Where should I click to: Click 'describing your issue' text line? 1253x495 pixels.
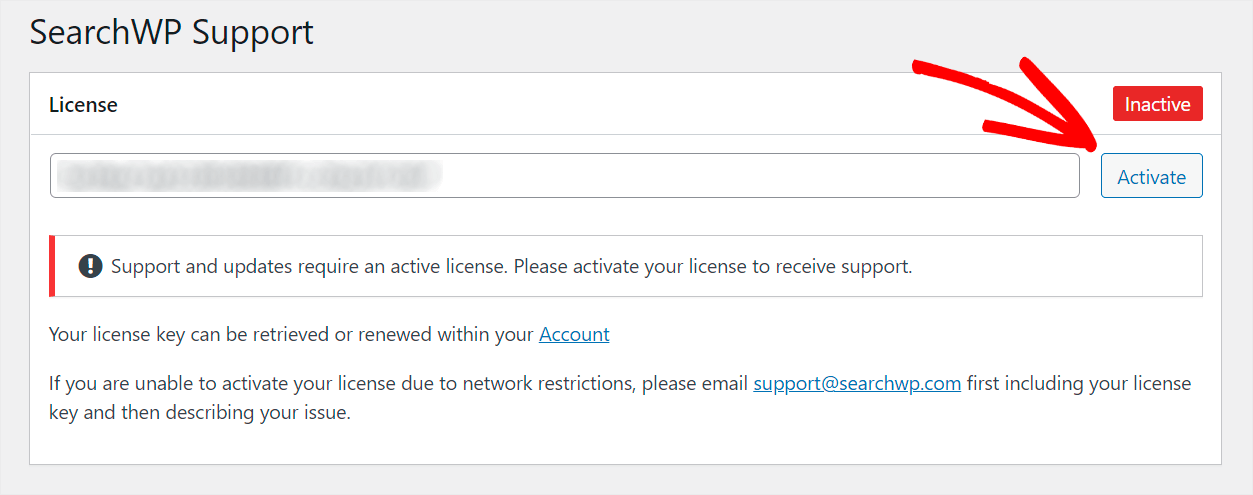(x=200, y=412)
